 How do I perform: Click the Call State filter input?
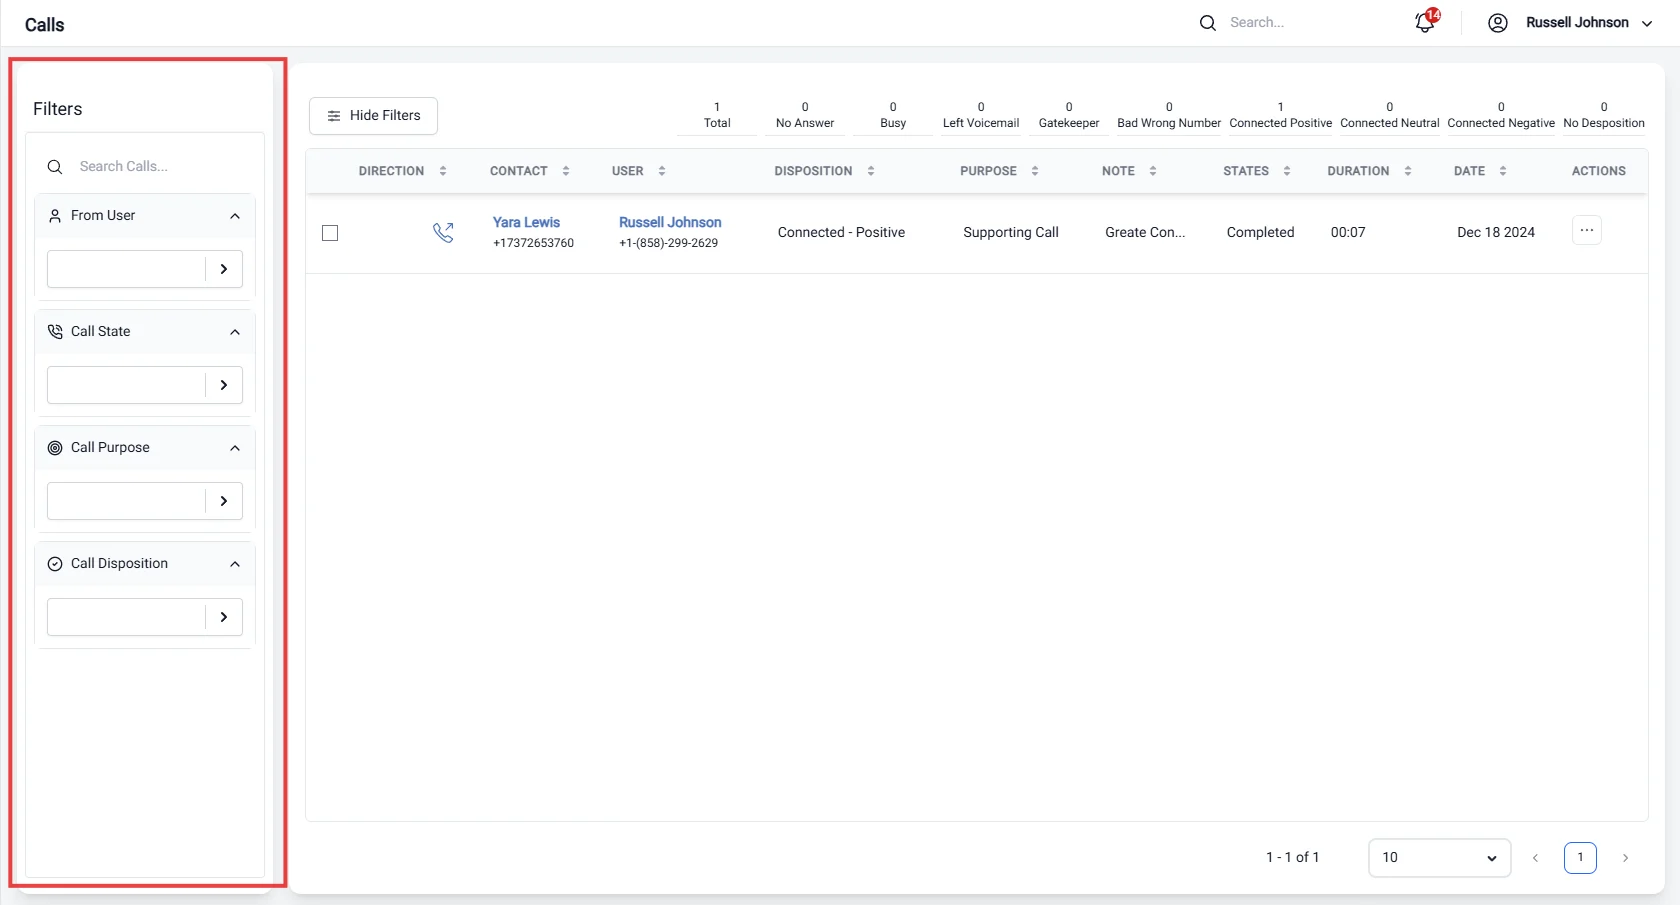click(x=126, y=385)
